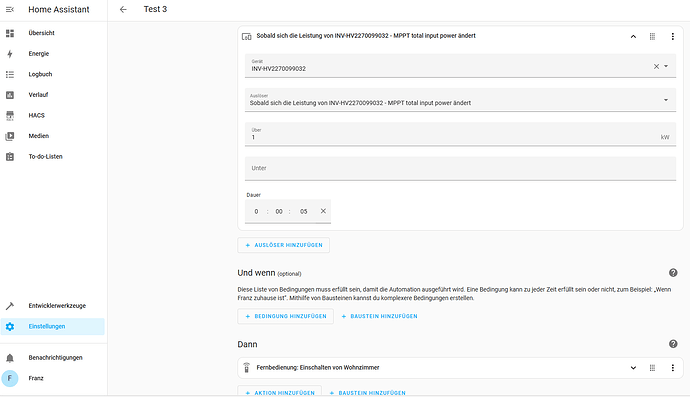Viewport: 690px width, 397px height.
Task: Collapse the MPPT power trigger card
Action: click(x=633, y=37)
